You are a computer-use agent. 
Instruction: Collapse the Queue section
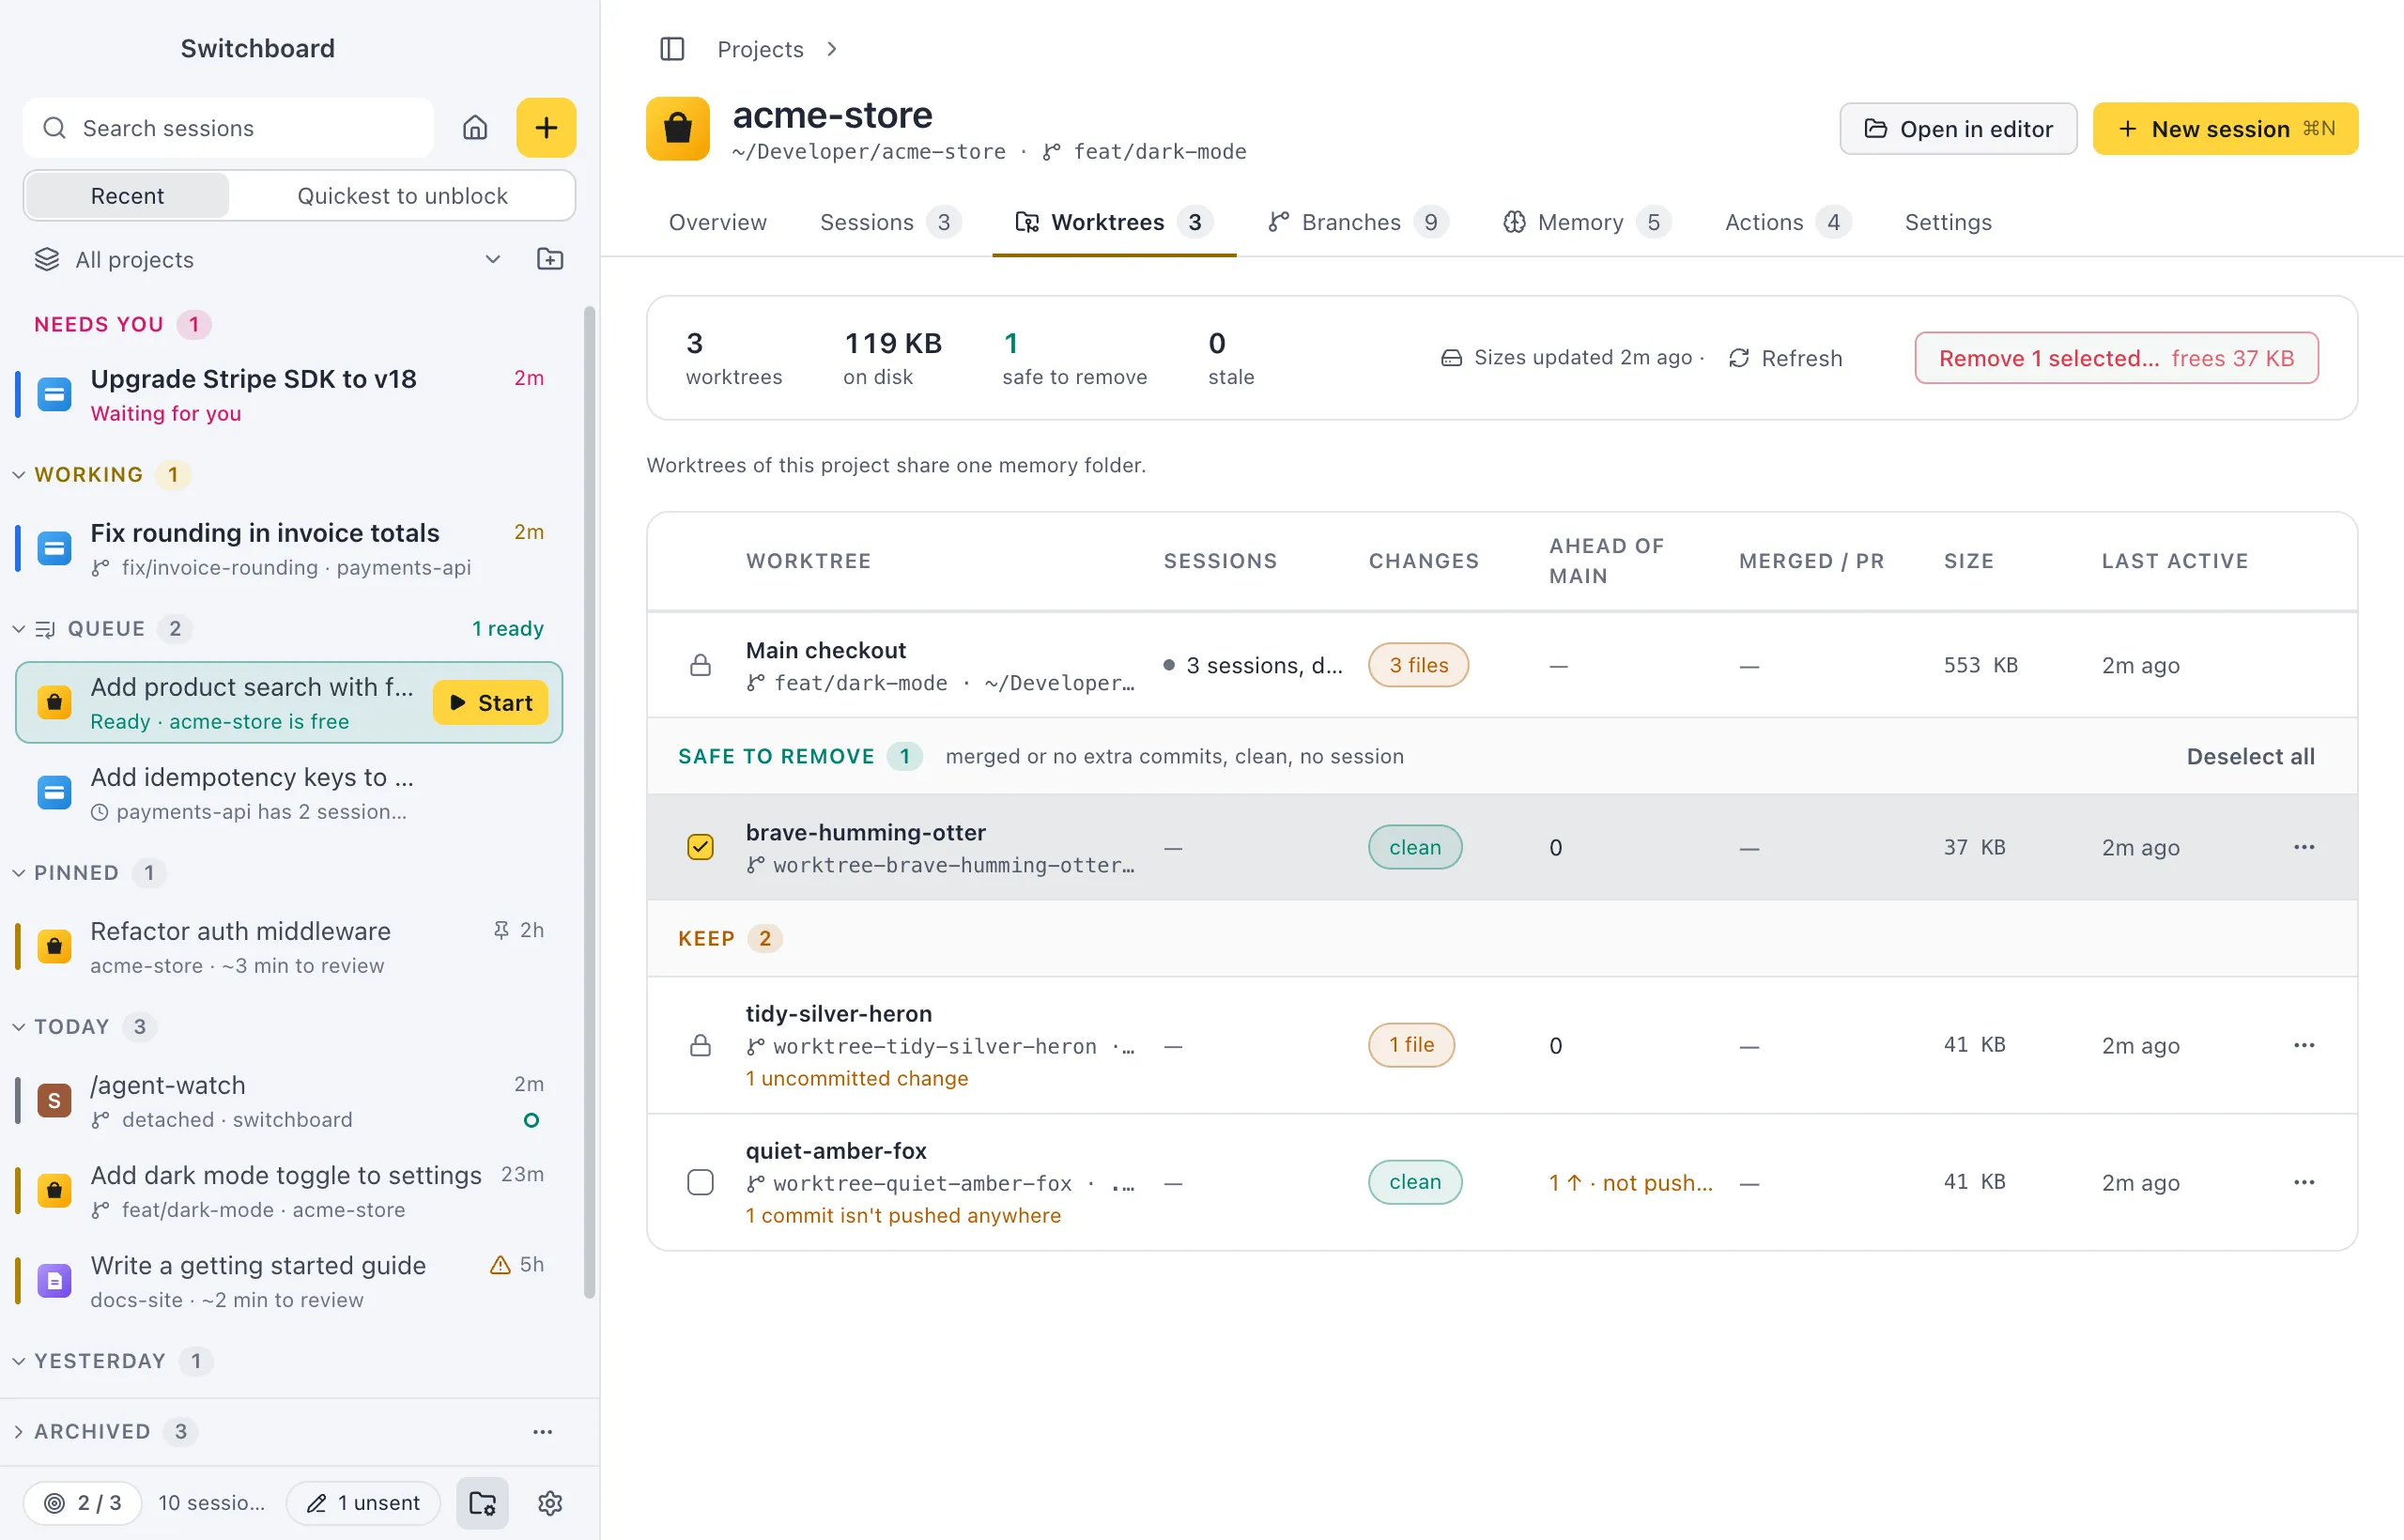(x=18, y=628)
